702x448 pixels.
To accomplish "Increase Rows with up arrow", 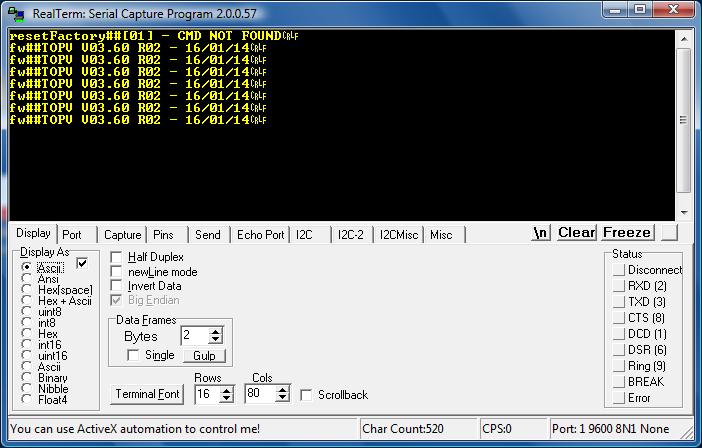I will click(x=227, y=390).
